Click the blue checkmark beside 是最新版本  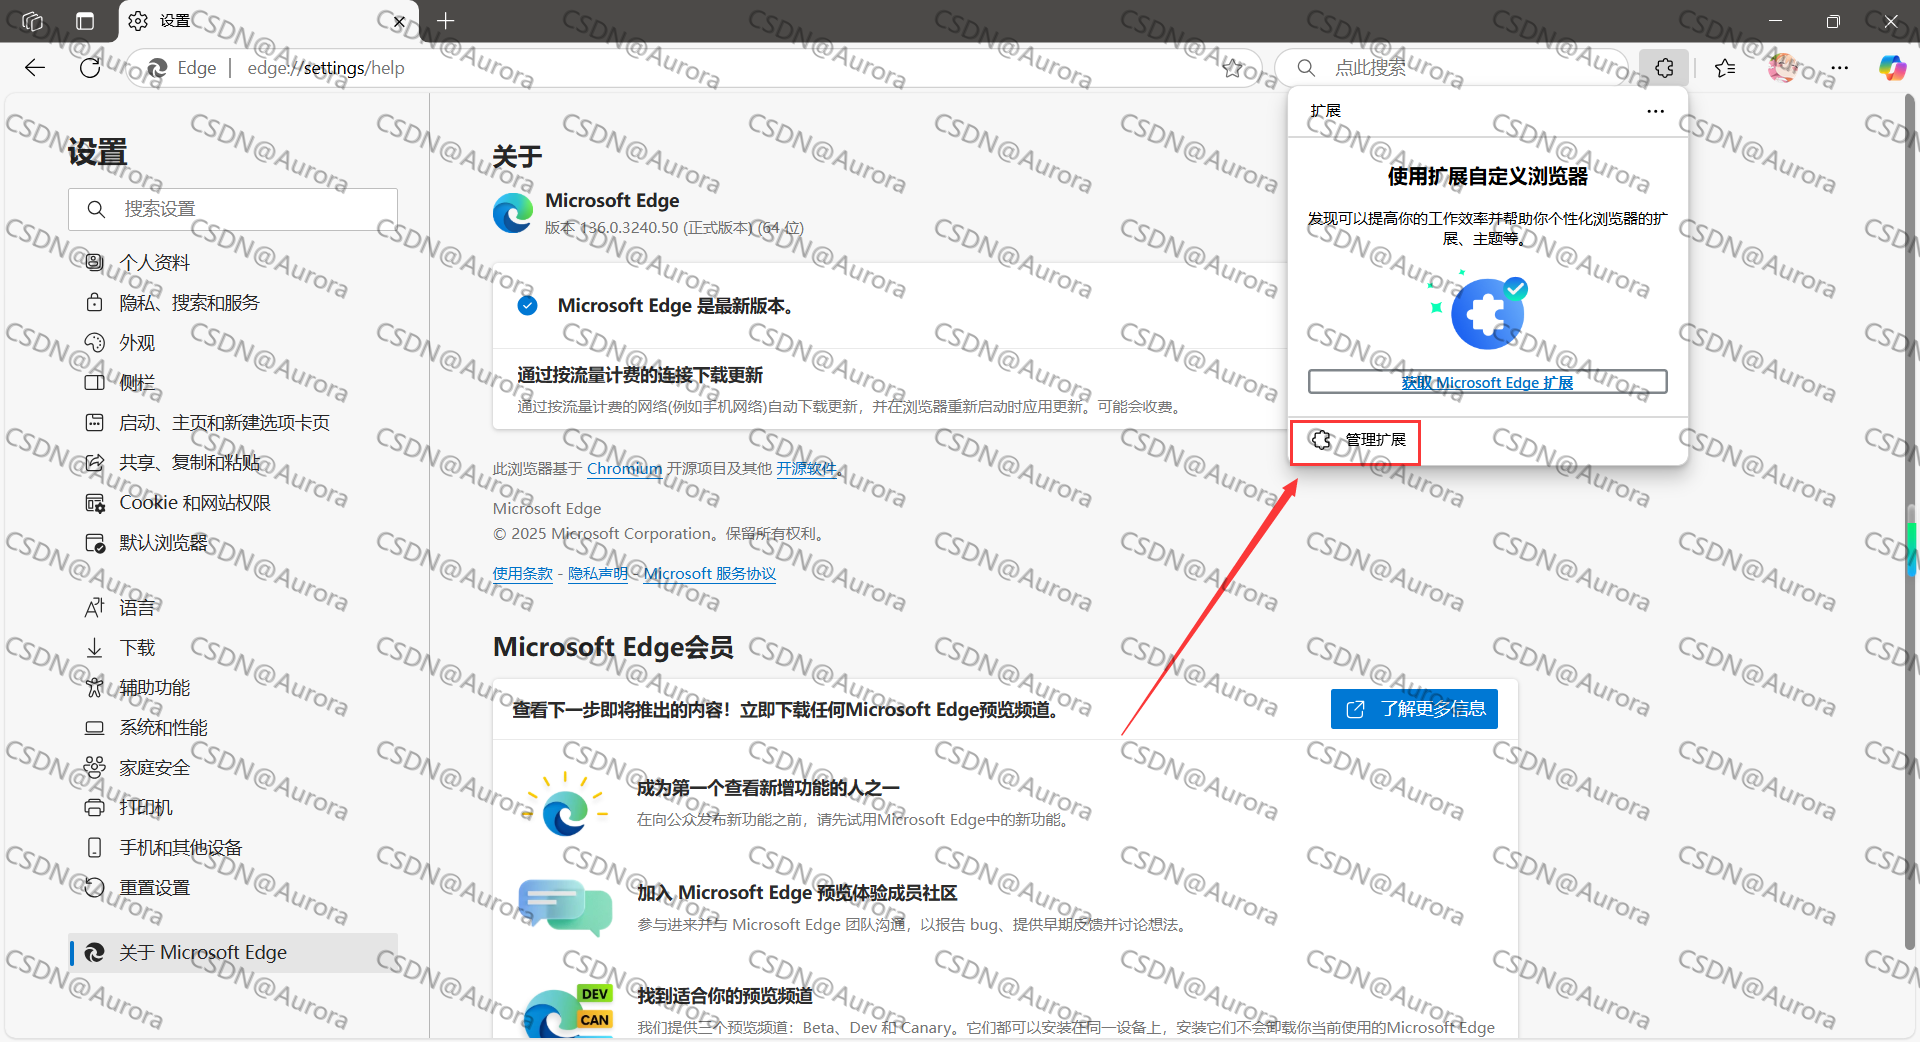[x=527, y=306]
